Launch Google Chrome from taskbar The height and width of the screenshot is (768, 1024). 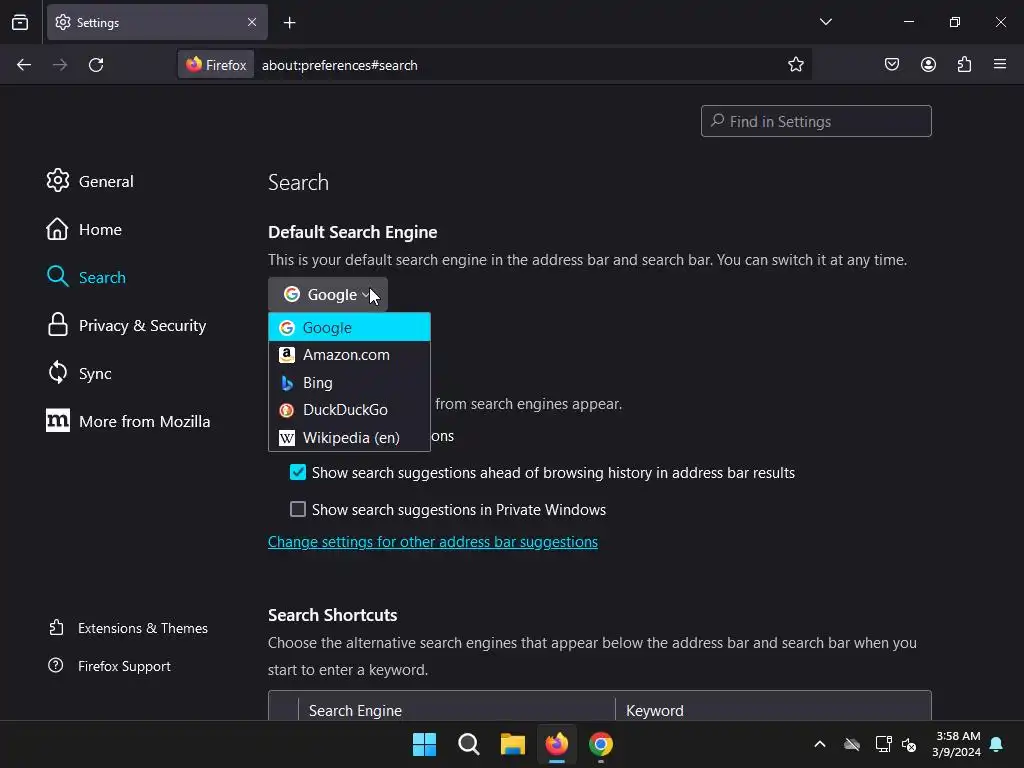(601, 744)
